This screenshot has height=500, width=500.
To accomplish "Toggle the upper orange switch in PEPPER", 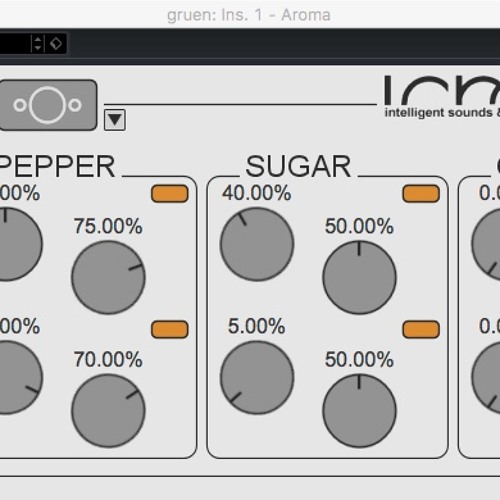I will [170, 194].
